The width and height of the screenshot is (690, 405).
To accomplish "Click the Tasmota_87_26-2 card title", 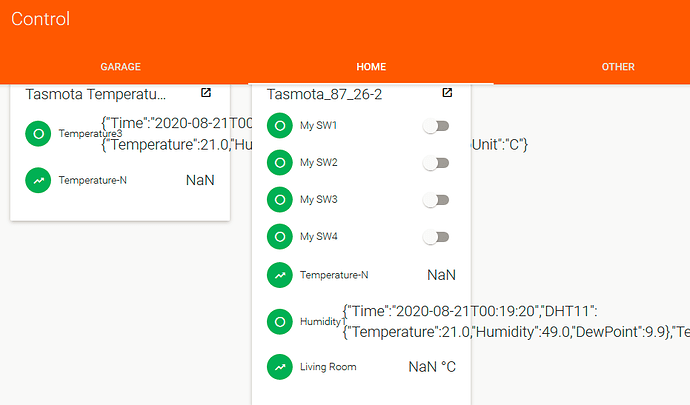I will pos(324,94).
